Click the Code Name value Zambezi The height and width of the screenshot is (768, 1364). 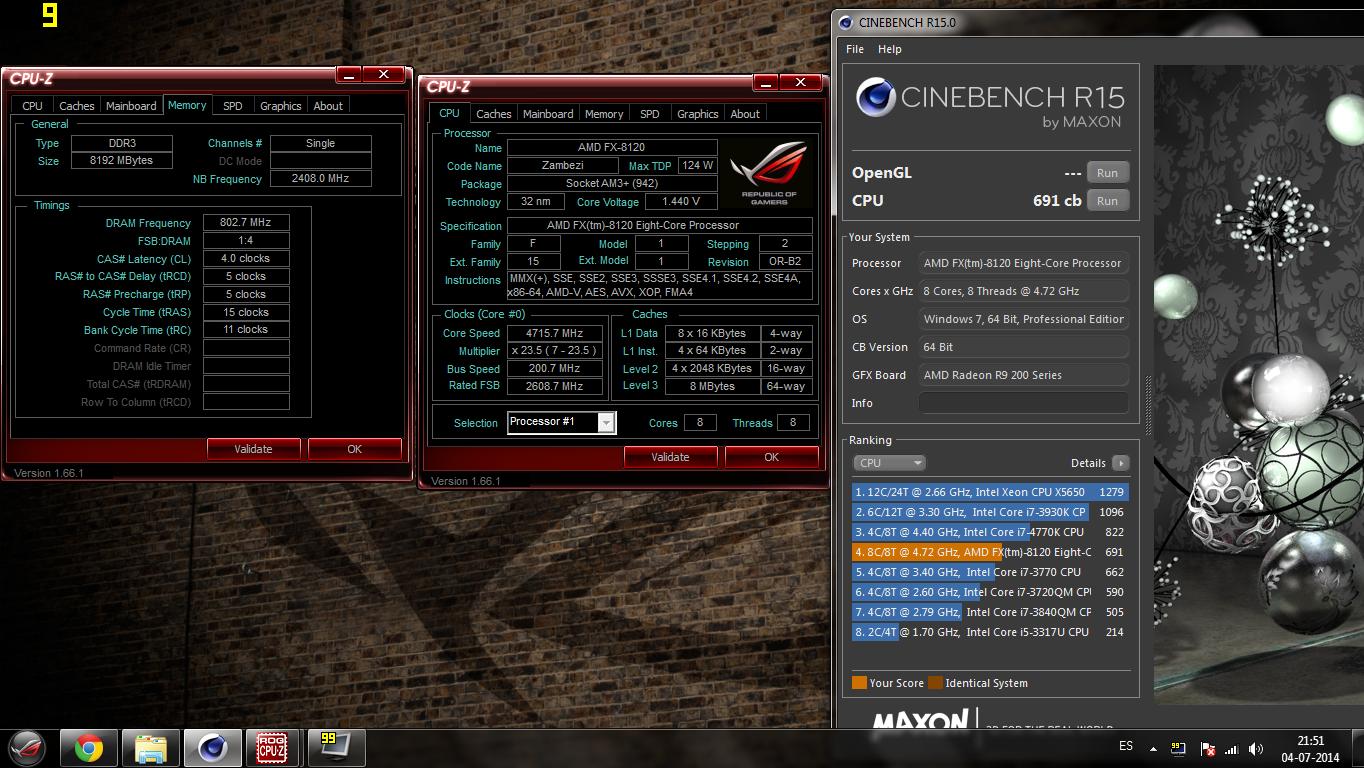563,166
